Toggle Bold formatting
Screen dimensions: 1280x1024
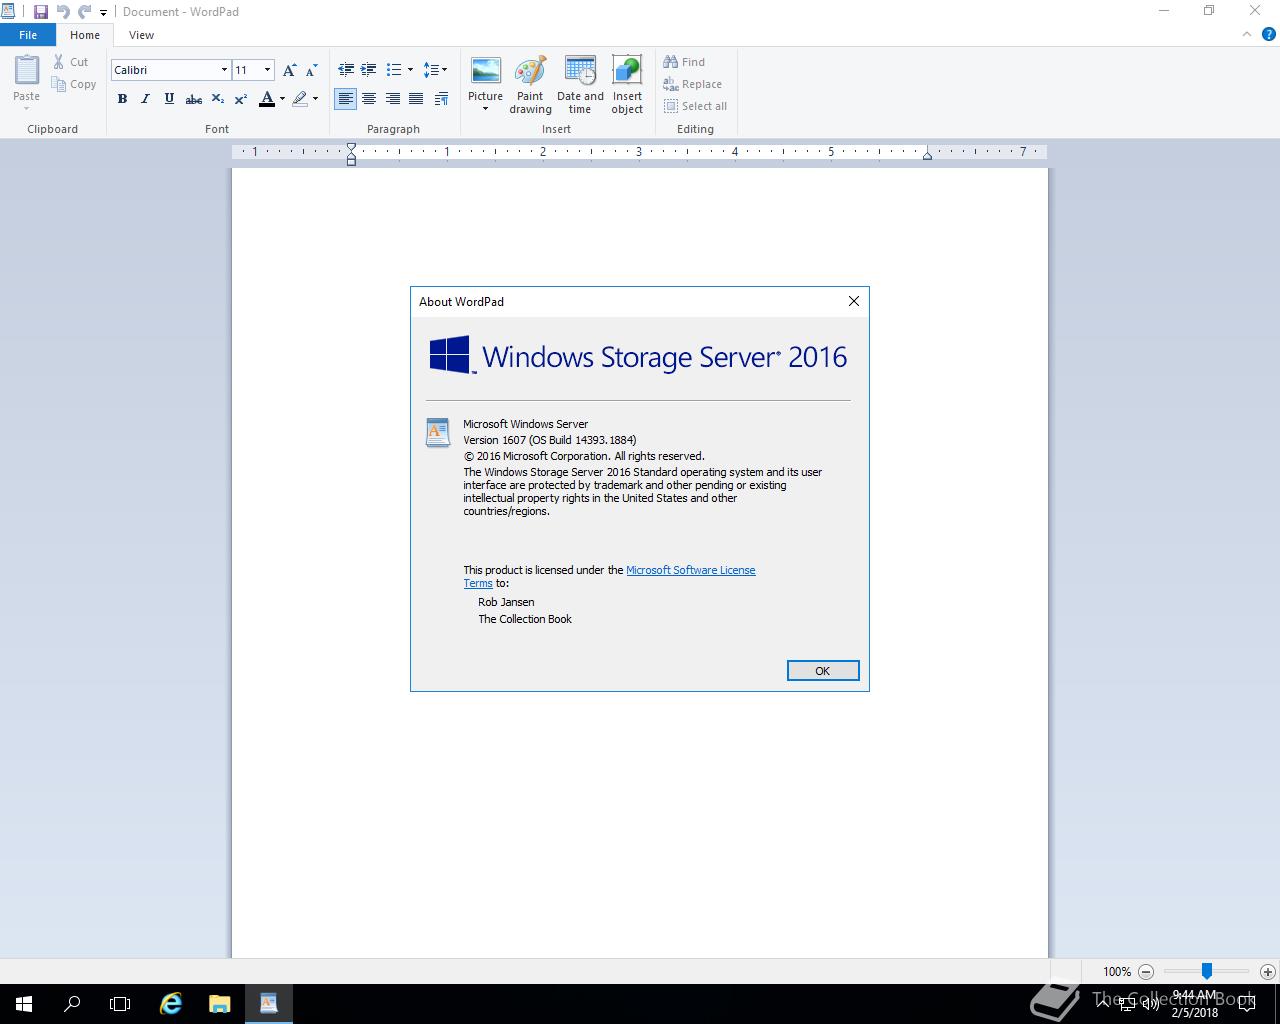coord(122,99)
